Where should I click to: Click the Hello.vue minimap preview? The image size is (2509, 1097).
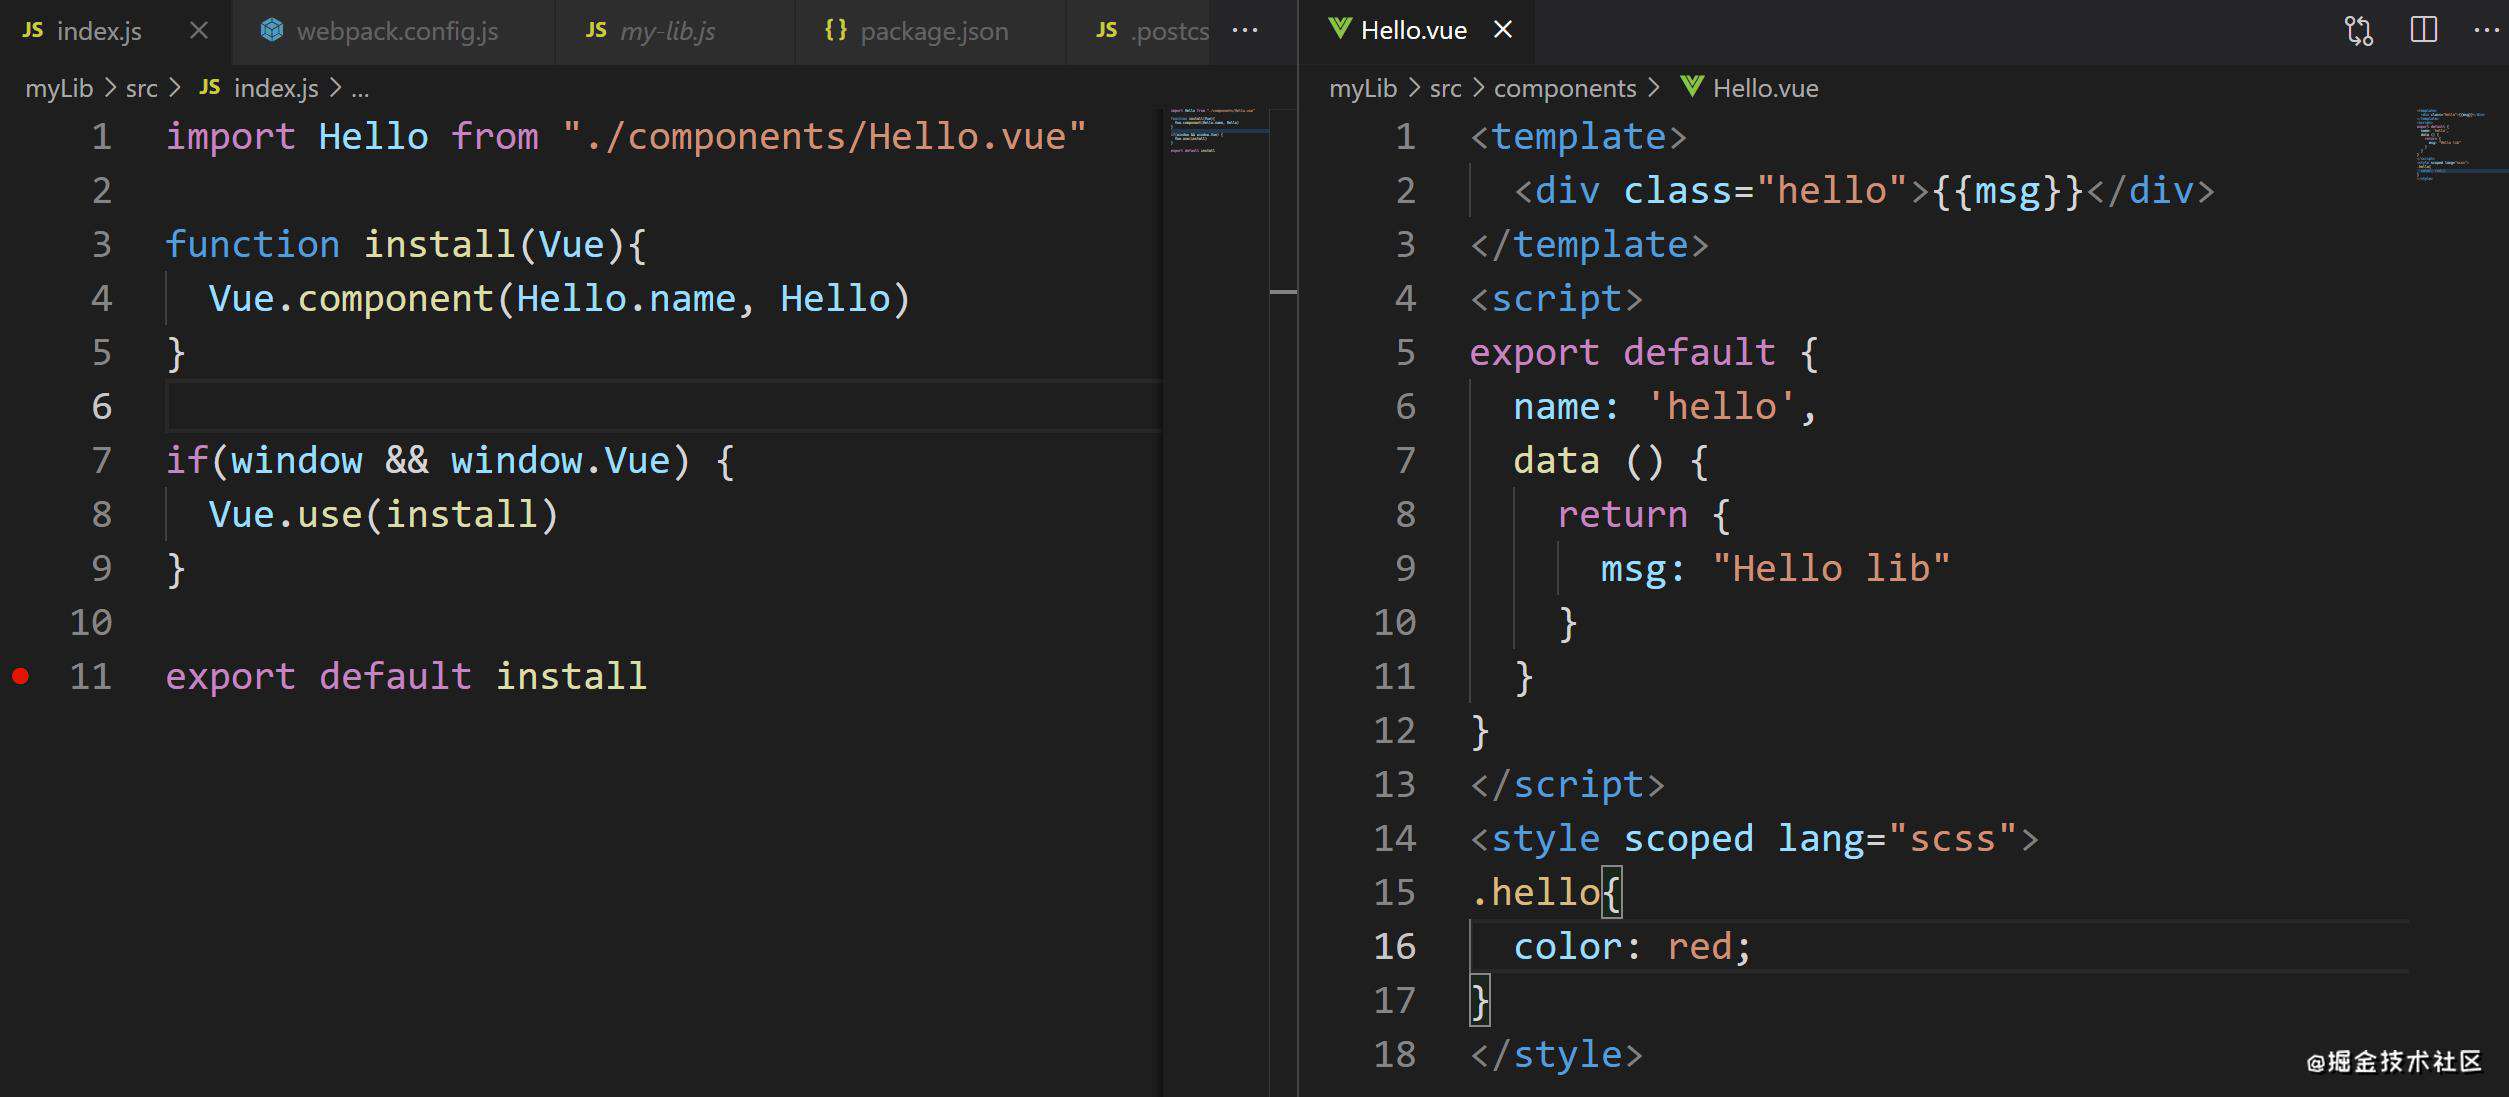click(2455, 145)
